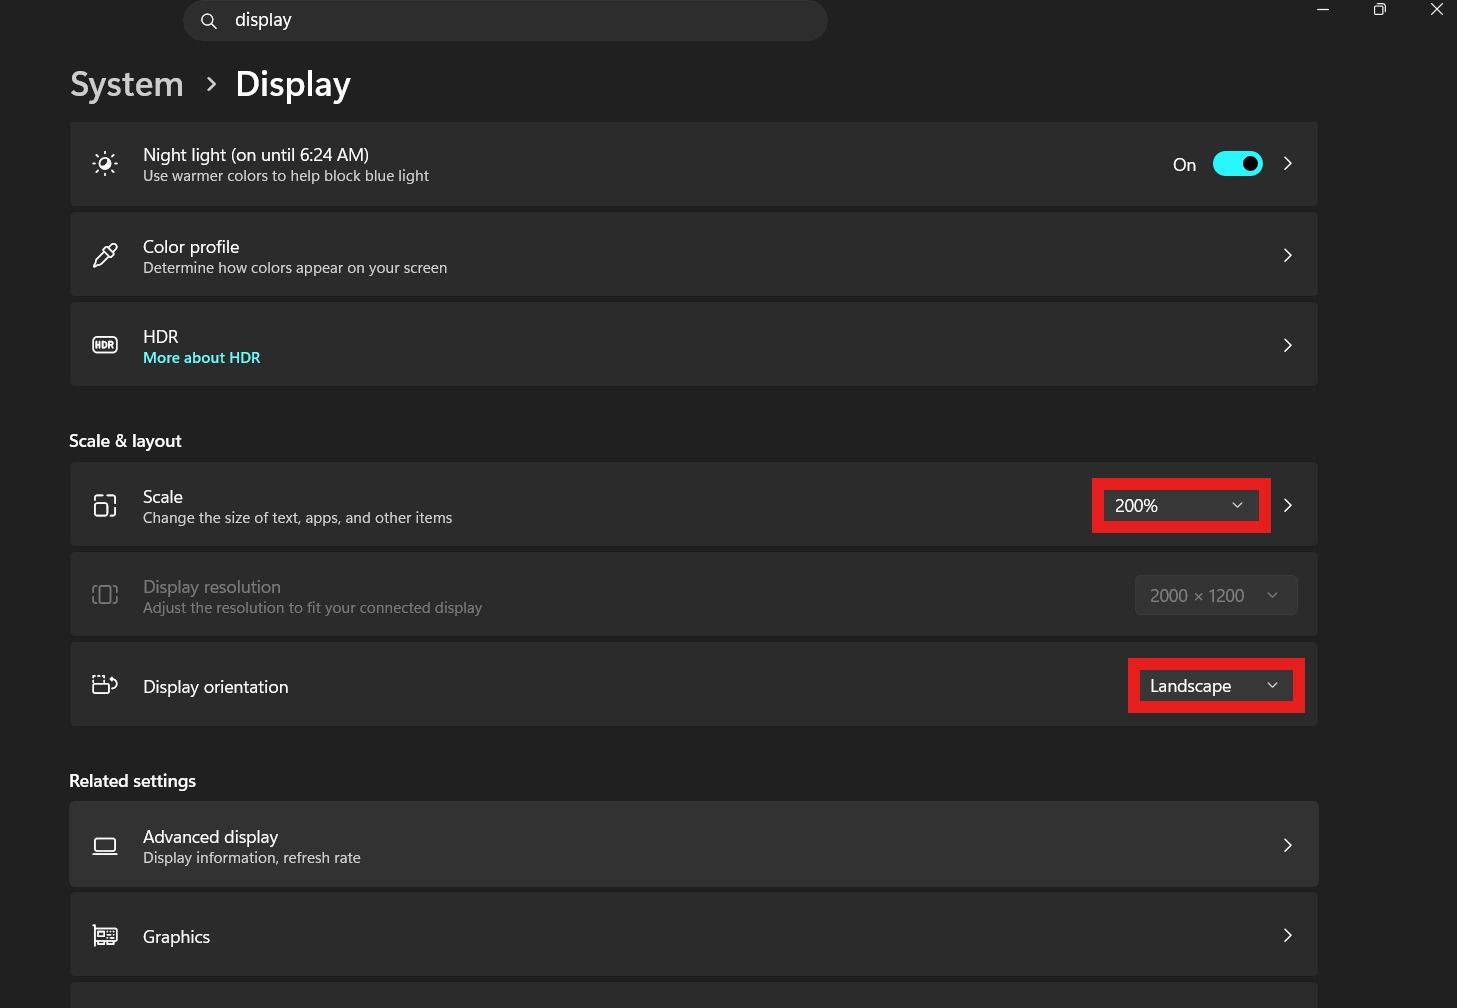Viewport: 1457px width, 1008px height.
Task: Open the Display orientation Landscape dropdown
Action: (1215, 686)
